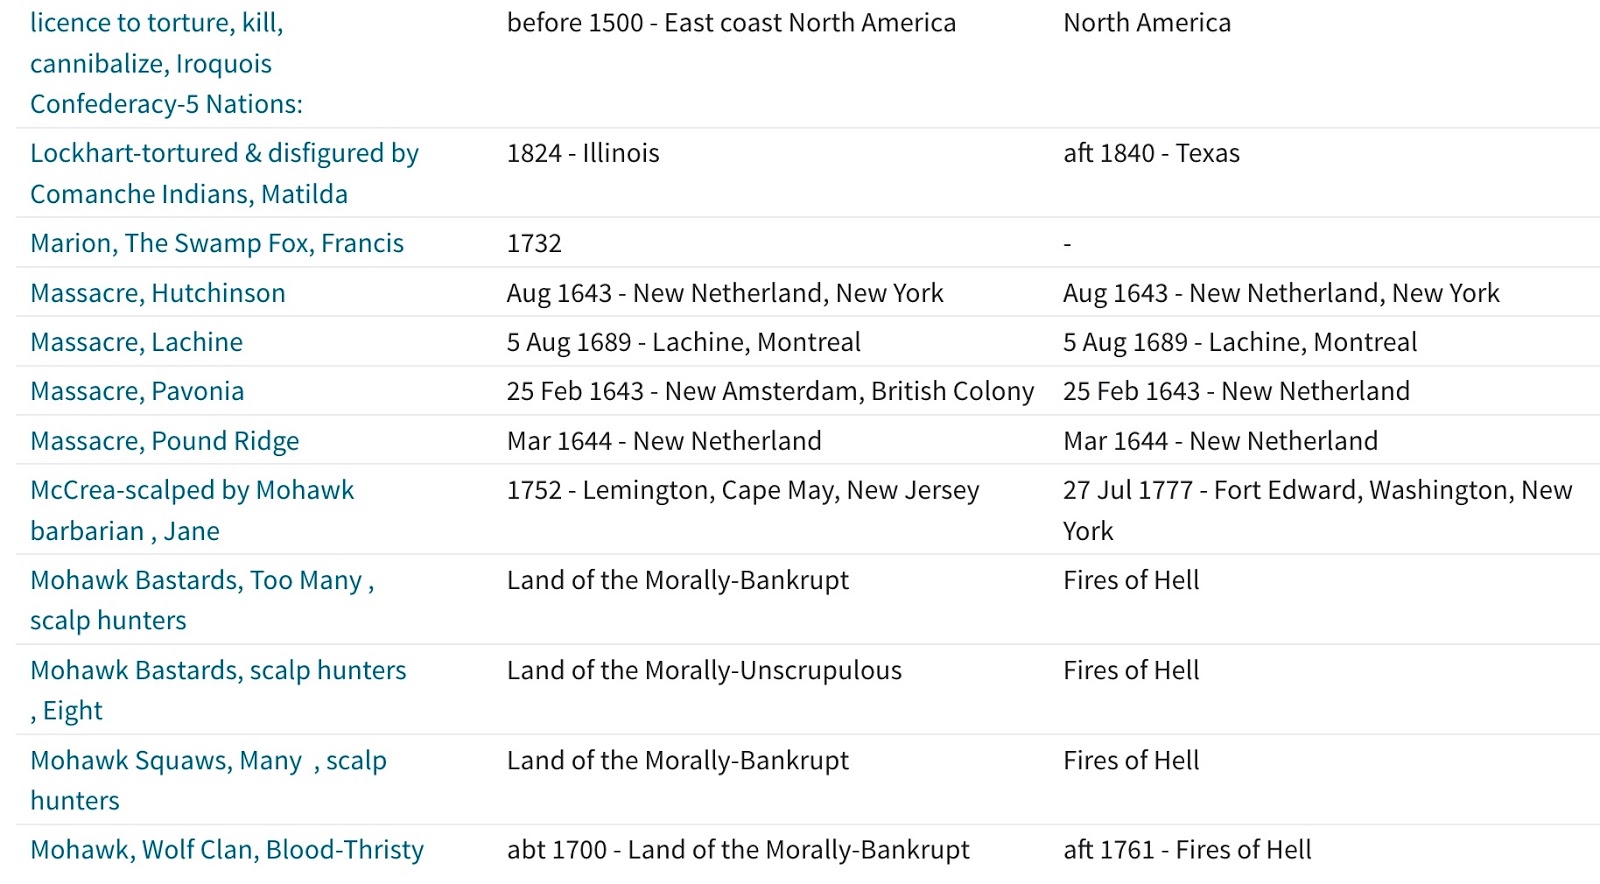Image resolution: width=1600 pixels, height=884 pixels.
Task: Click Marion, The Swamp Fox, Francis
Action: tap(217, 243)
